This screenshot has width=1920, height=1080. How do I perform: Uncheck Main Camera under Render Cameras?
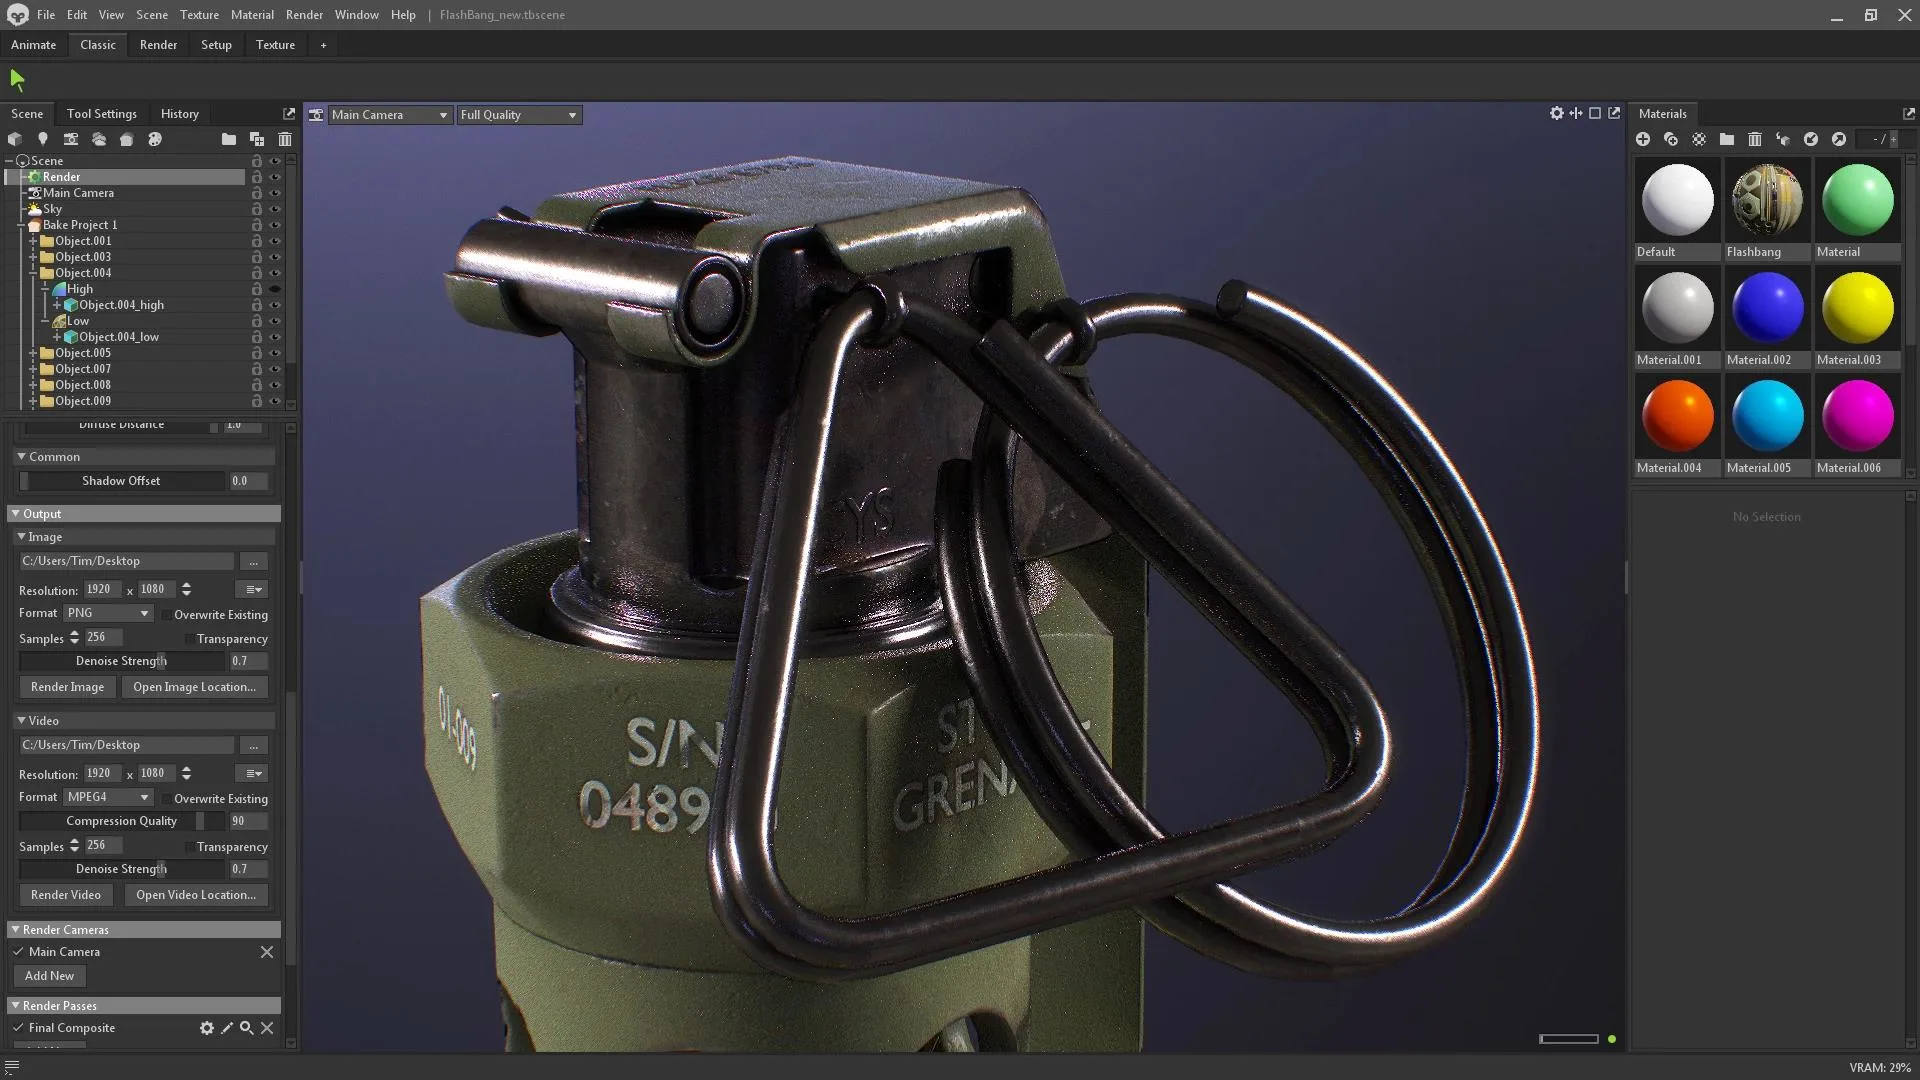point(17,951)
